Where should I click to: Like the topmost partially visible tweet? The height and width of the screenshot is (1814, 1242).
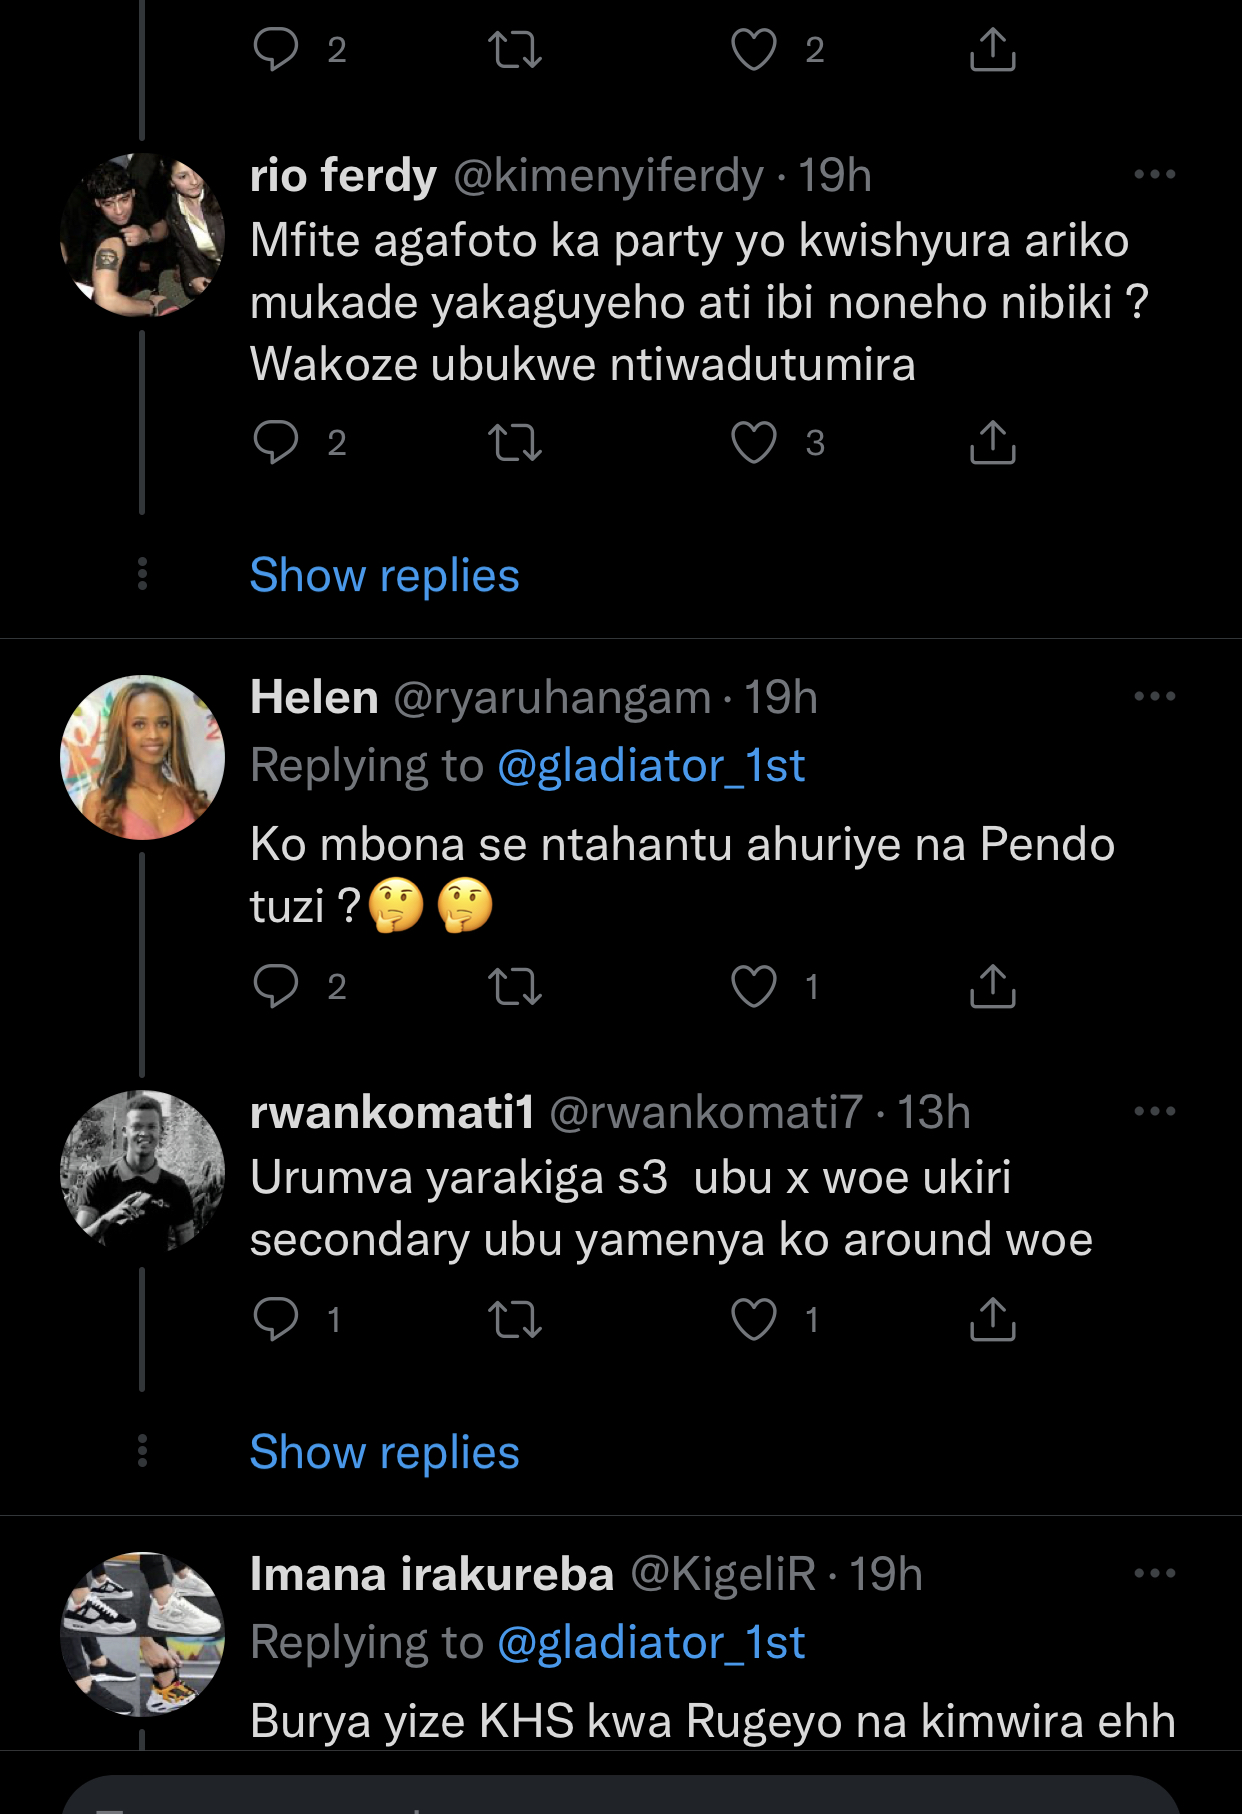(754, 49)
